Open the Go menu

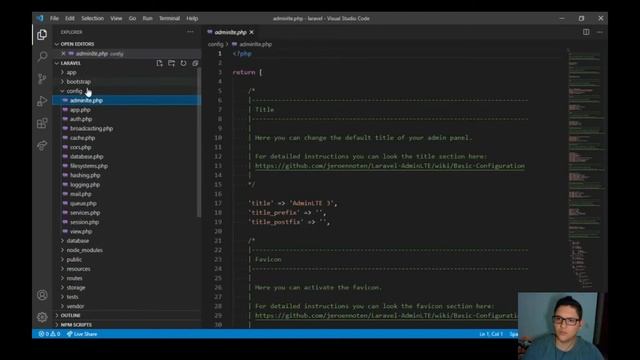132,18
